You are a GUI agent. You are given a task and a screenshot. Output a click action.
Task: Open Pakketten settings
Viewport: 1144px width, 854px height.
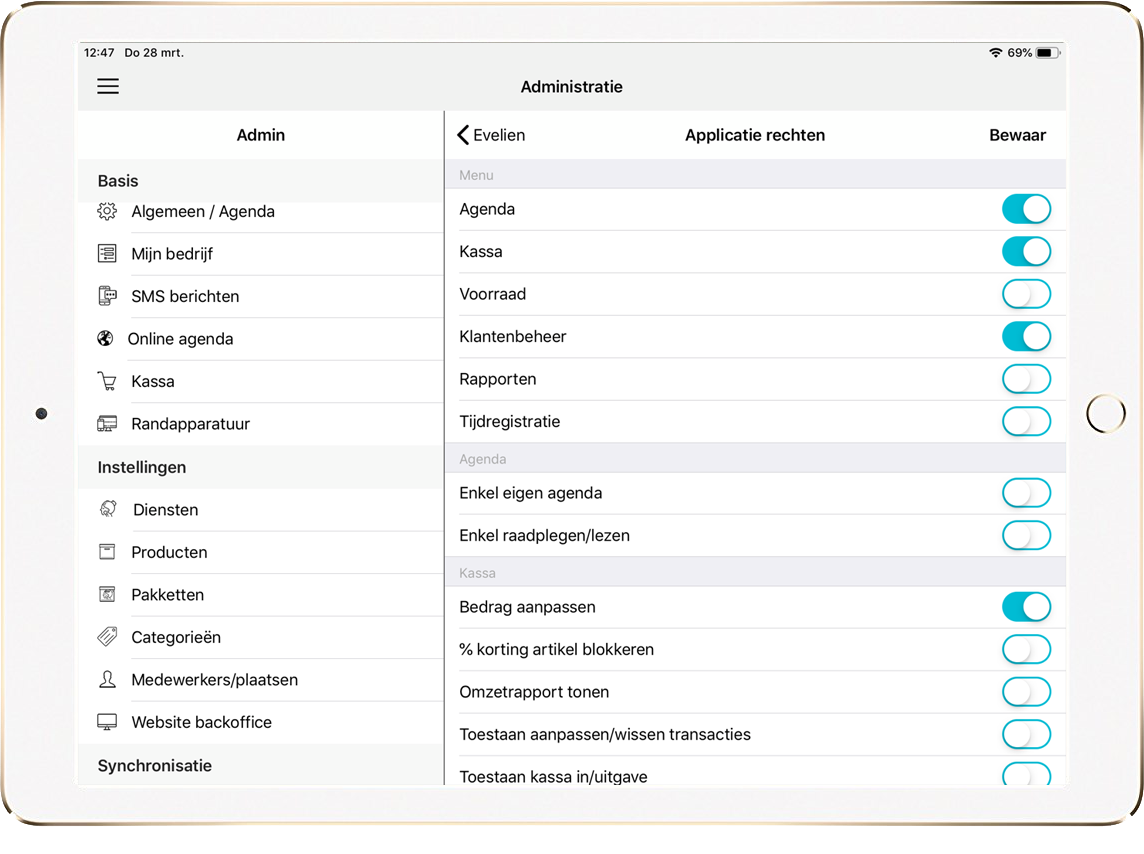(x=260, y=594)
